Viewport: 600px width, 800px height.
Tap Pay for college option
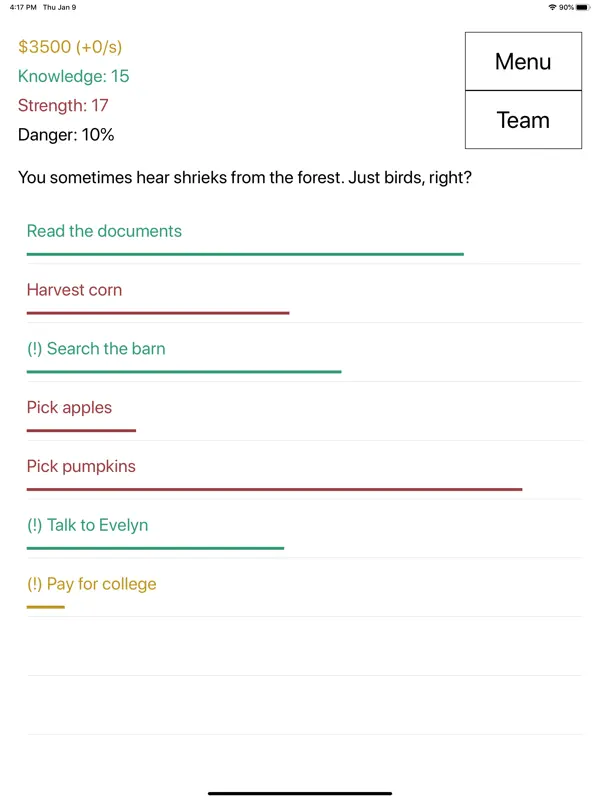(91, 584)
